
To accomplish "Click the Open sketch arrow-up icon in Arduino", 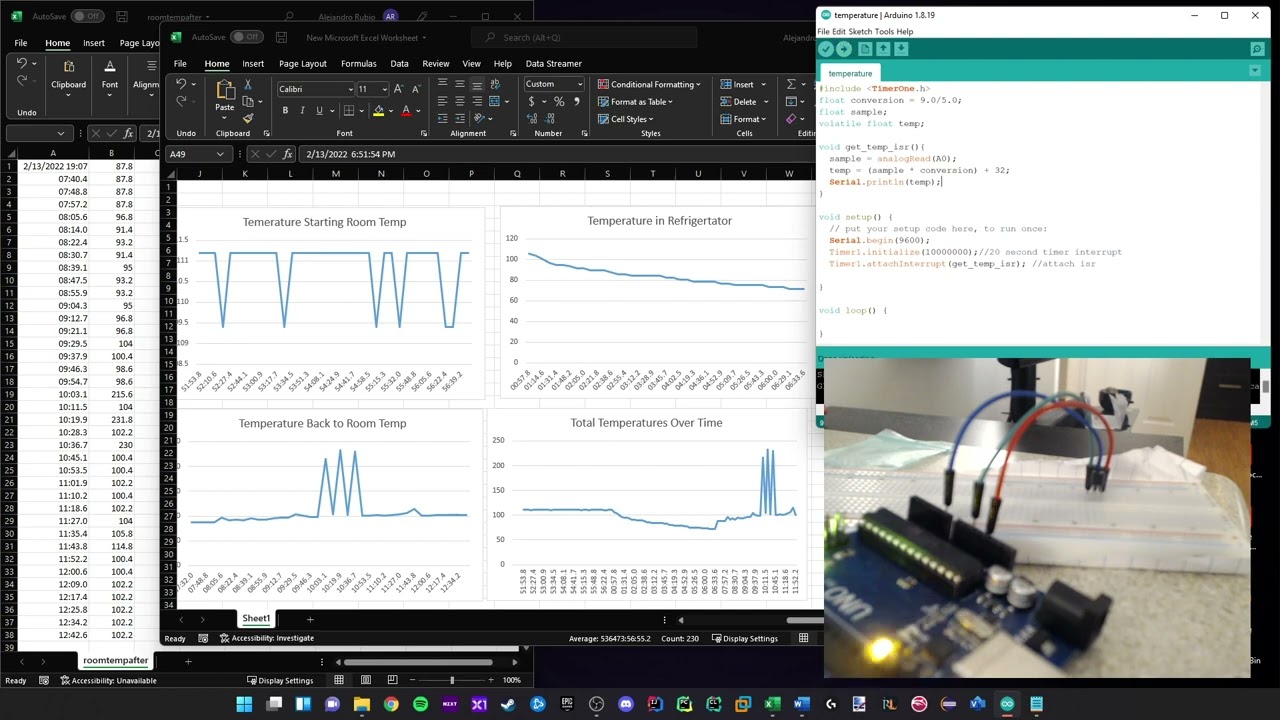I will 884,49.
